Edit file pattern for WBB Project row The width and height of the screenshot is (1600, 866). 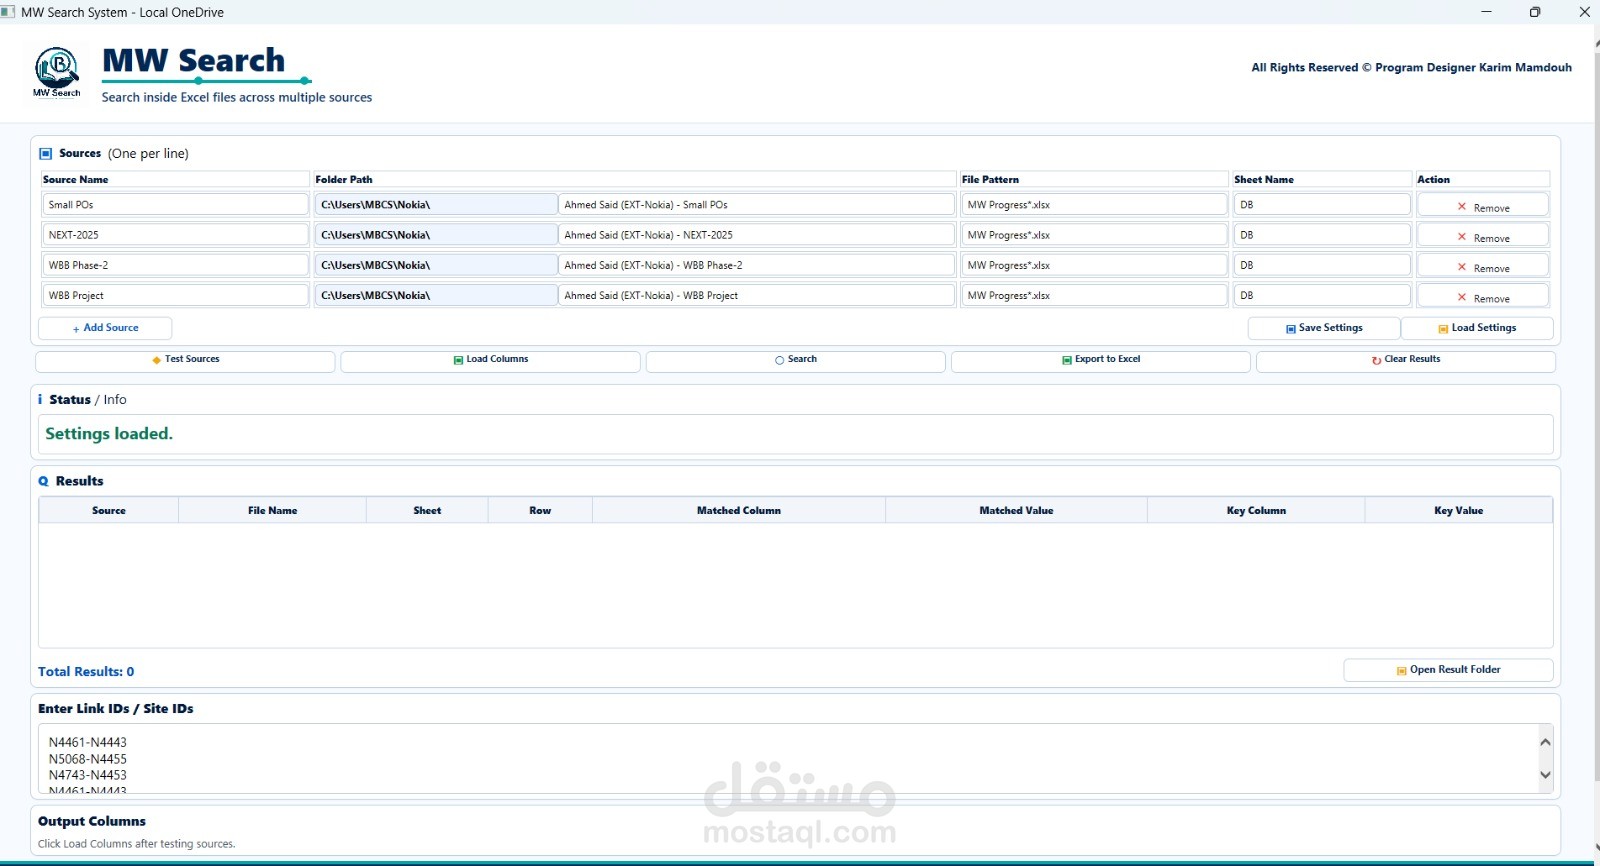pos(1094,296)
